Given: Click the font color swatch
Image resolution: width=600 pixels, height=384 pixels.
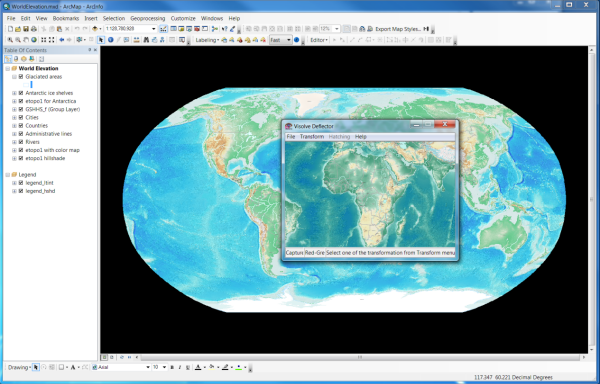Looking at the screenshot, I should pyautogui.click(x=198, y=367).
